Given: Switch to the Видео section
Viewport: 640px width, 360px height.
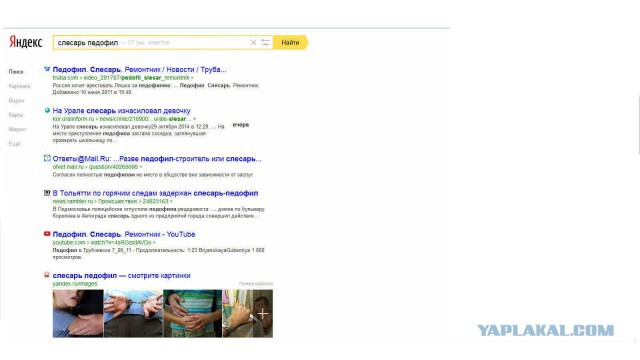Looking at the screenshot, I should (x=16, y=100).
